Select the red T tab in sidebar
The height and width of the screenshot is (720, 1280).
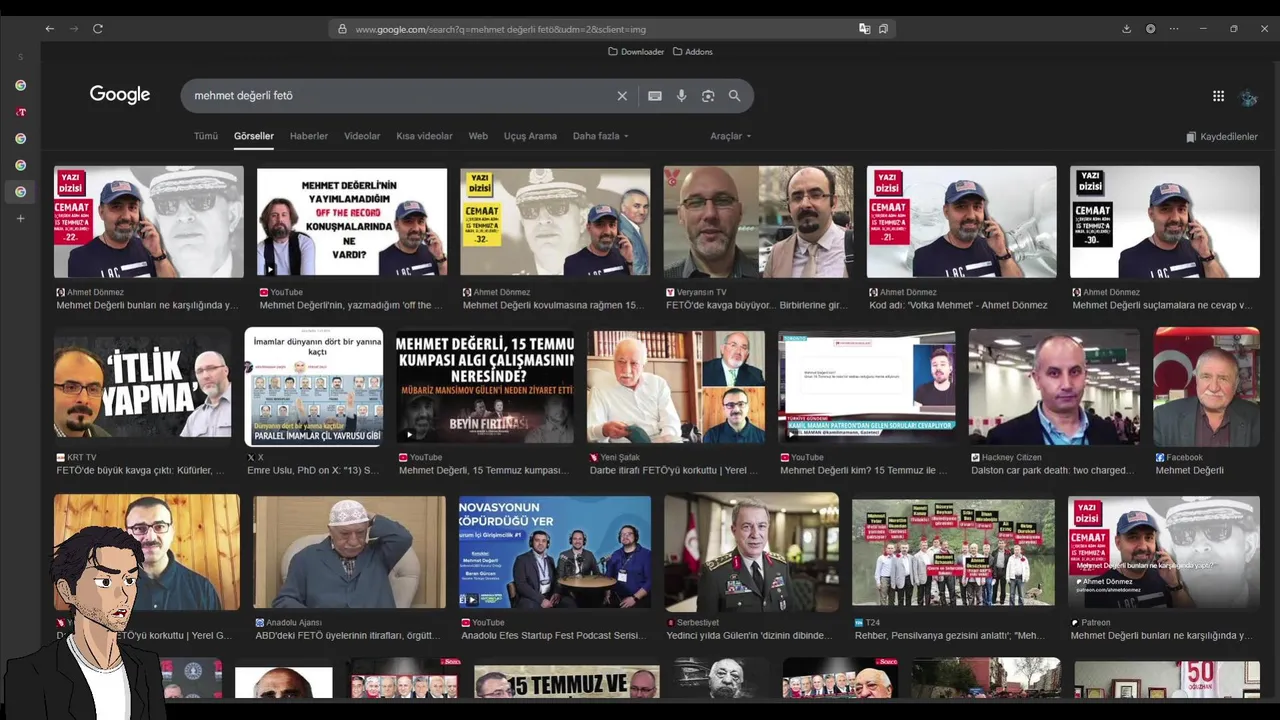[20, 112]
